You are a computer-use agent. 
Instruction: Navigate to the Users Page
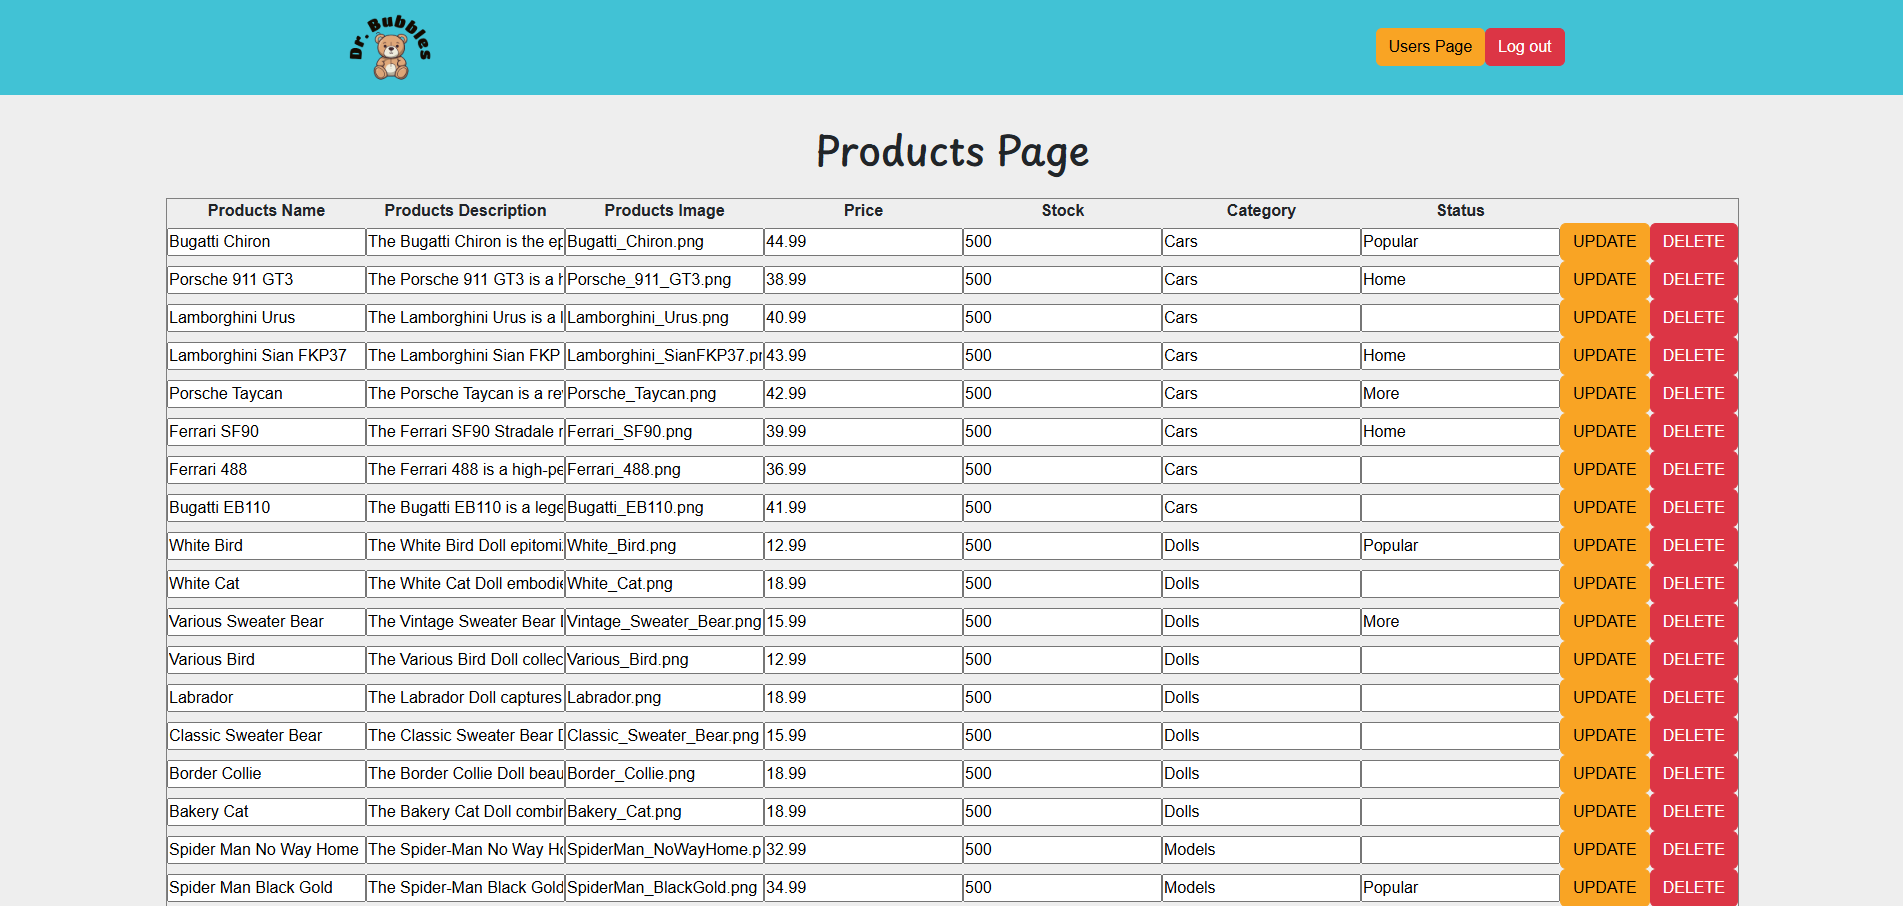tap(1429, 46)
